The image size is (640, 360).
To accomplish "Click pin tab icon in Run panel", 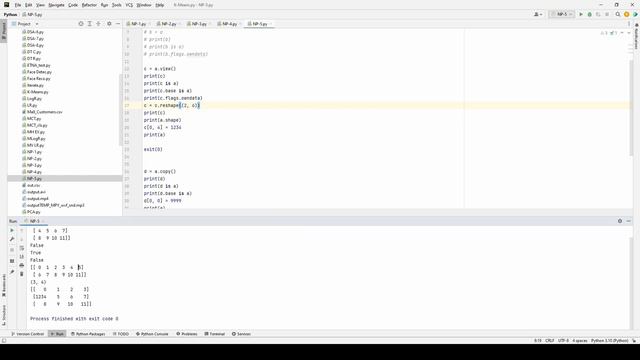I will tap(12, 272).
